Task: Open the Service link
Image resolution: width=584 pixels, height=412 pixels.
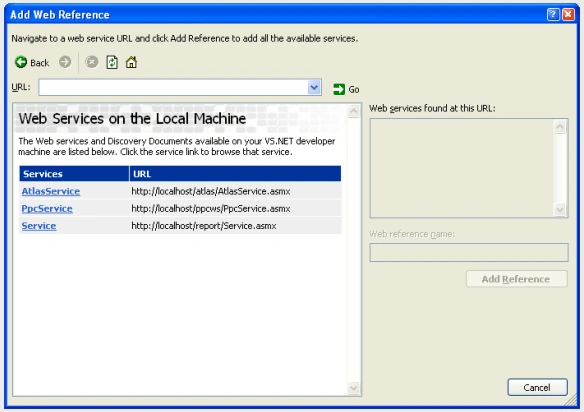Action: [39, 226]
